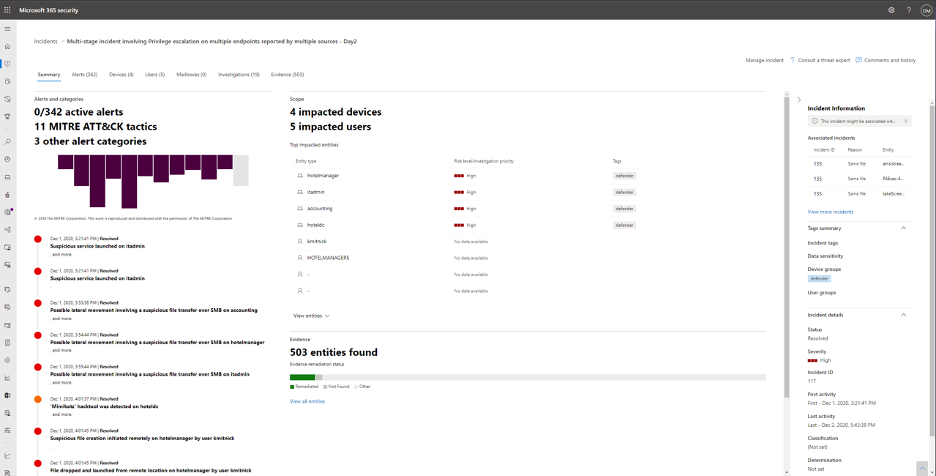The height and width of the screenshot is (476, 936).
Task: Collapse the Tags summary section
Action: tap(903, 228)
